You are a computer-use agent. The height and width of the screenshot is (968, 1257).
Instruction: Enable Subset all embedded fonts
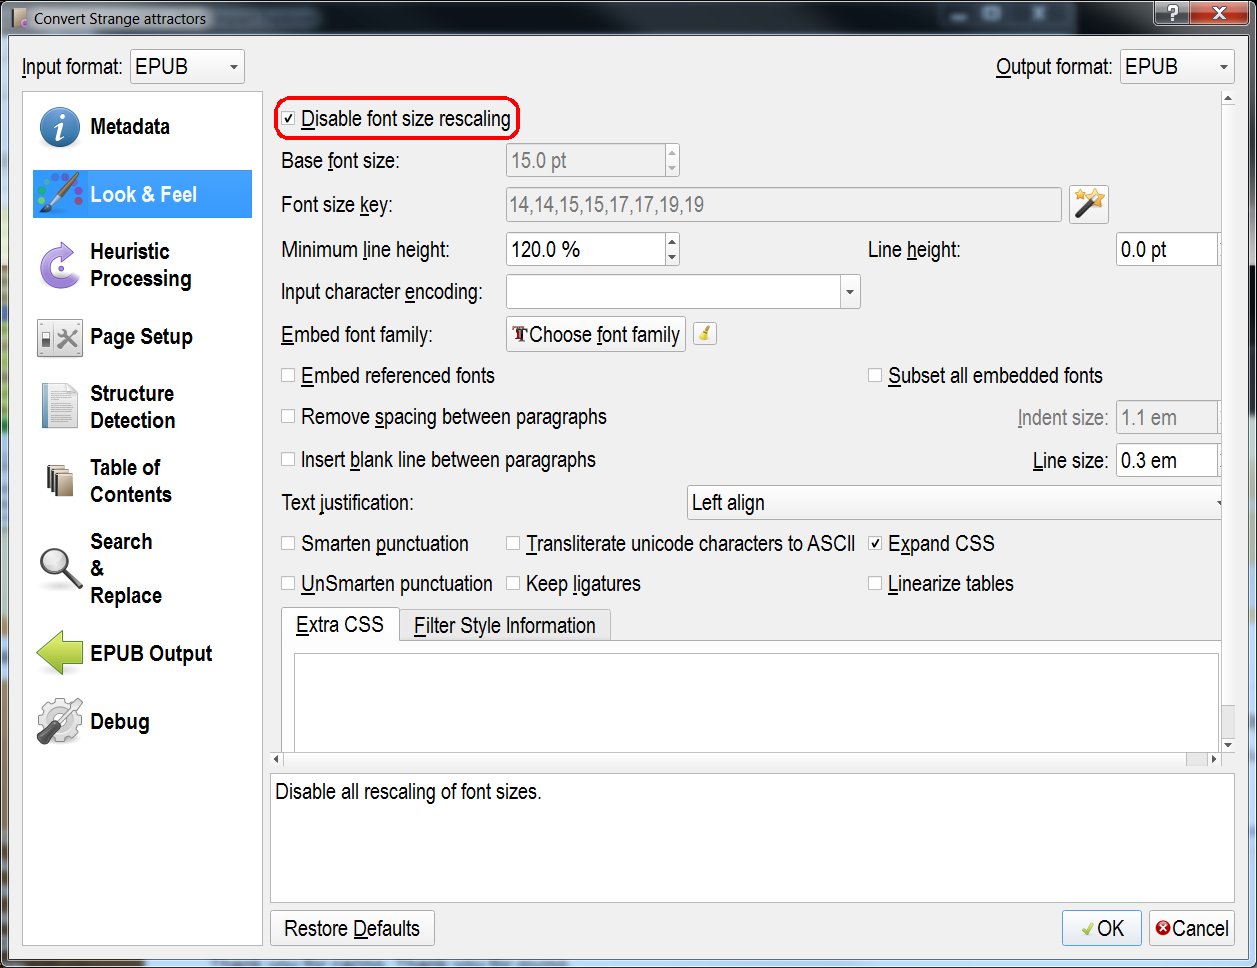(875, 376)
